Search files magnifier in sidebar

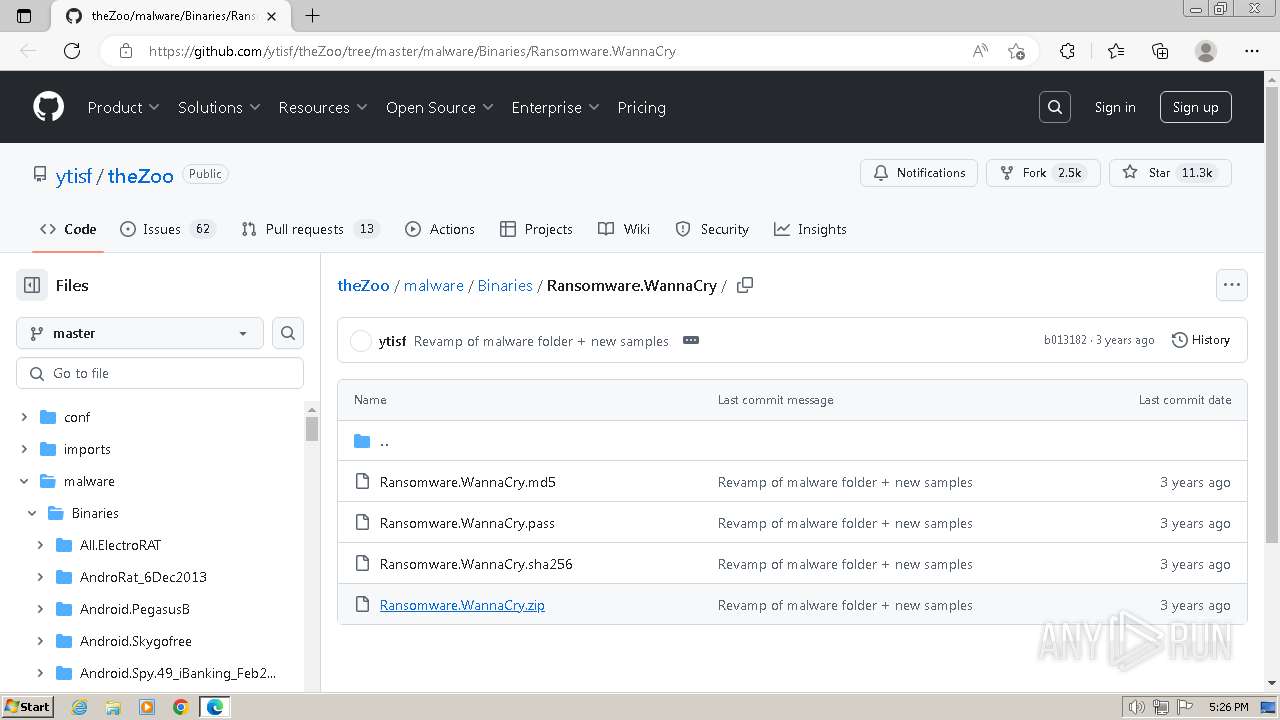tap(288, 333)
